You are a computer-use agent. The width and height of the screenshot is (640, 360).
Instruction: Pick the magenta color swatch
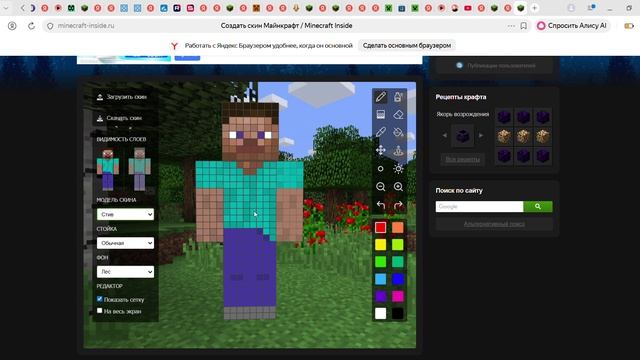398,296
